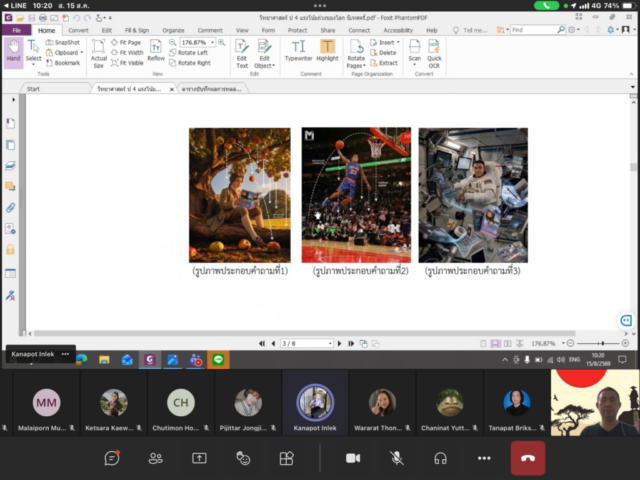The image size is (640, 480).
Task: Open the attachments paperclip panel
Action: point(11,208)
